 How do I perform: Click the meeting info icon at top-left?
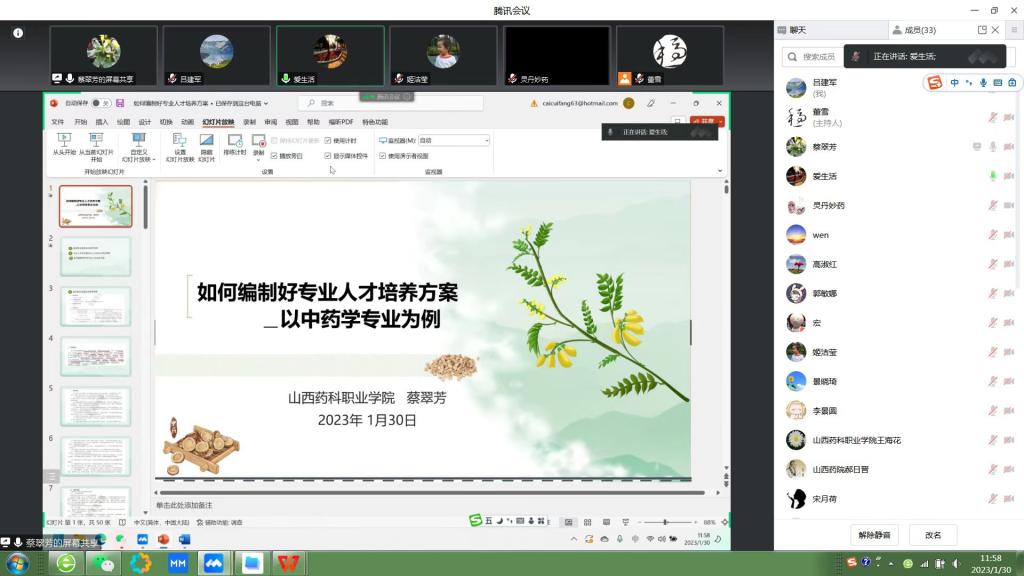pyautogui.click(x=18, y=33)
